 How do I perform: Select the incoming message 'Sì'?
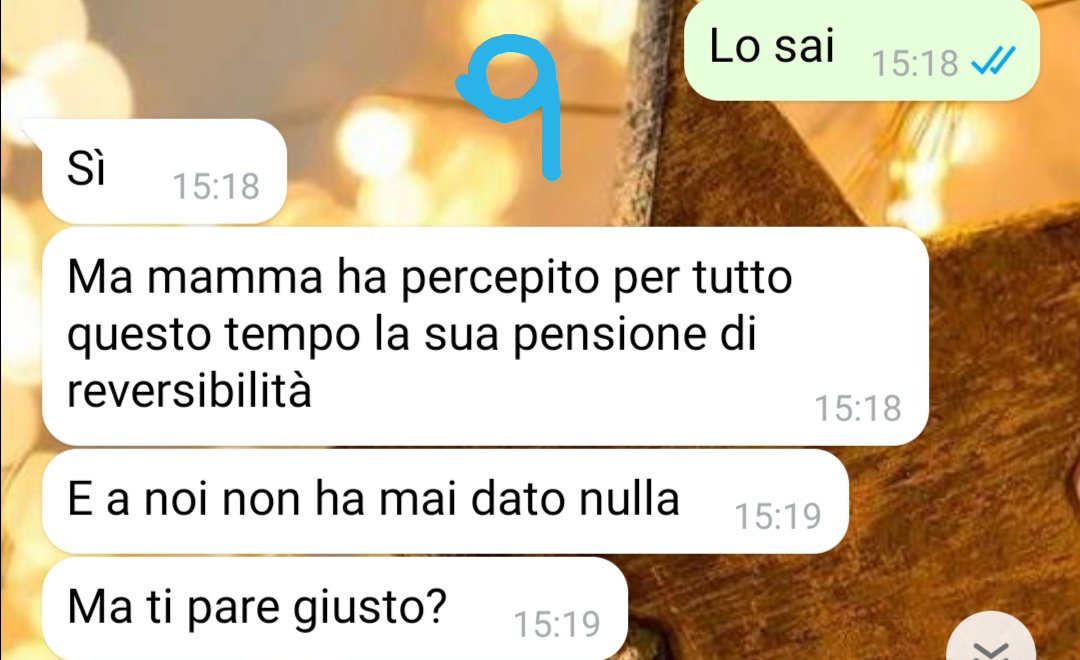pos(164,171)
